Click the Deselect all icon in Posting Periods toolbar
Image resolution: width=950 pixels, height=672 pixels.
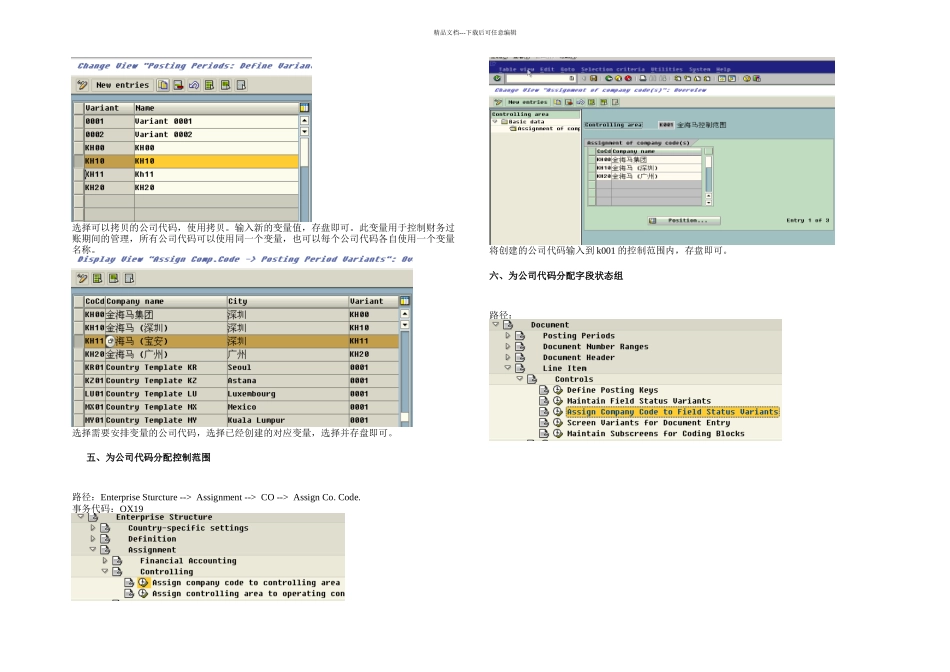(x=241, y=85)
